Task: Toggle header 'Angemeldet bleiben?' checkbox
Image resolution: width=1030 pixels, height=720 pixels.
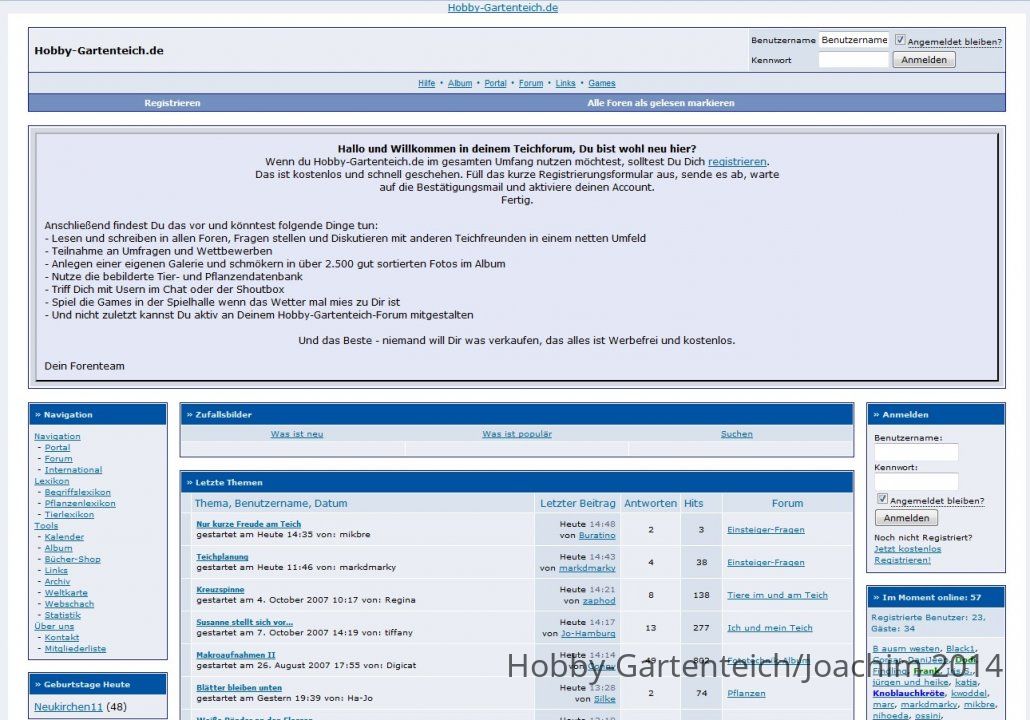Action: tap(900, 40)
